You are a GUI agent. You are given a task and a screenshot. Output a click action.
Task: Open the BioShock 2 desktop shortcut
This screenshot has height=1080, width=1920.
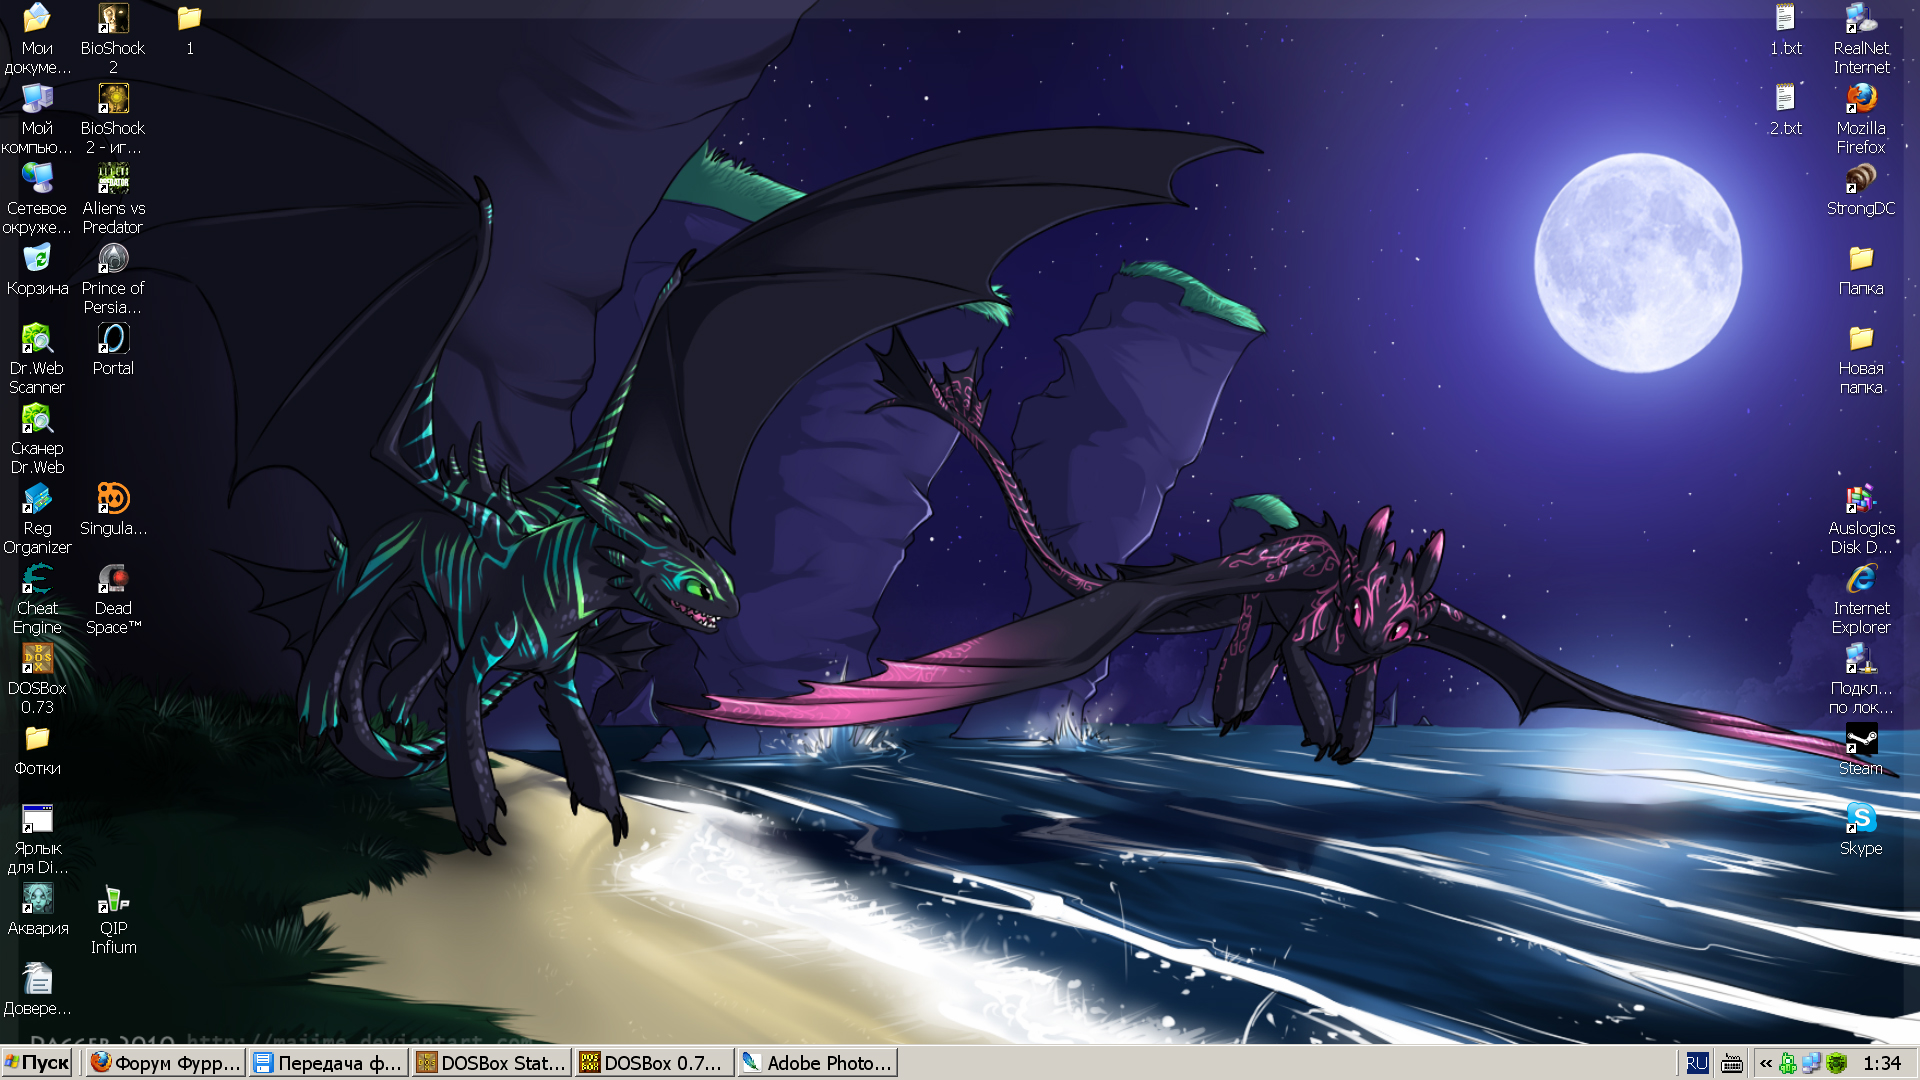tap(113, 20)
